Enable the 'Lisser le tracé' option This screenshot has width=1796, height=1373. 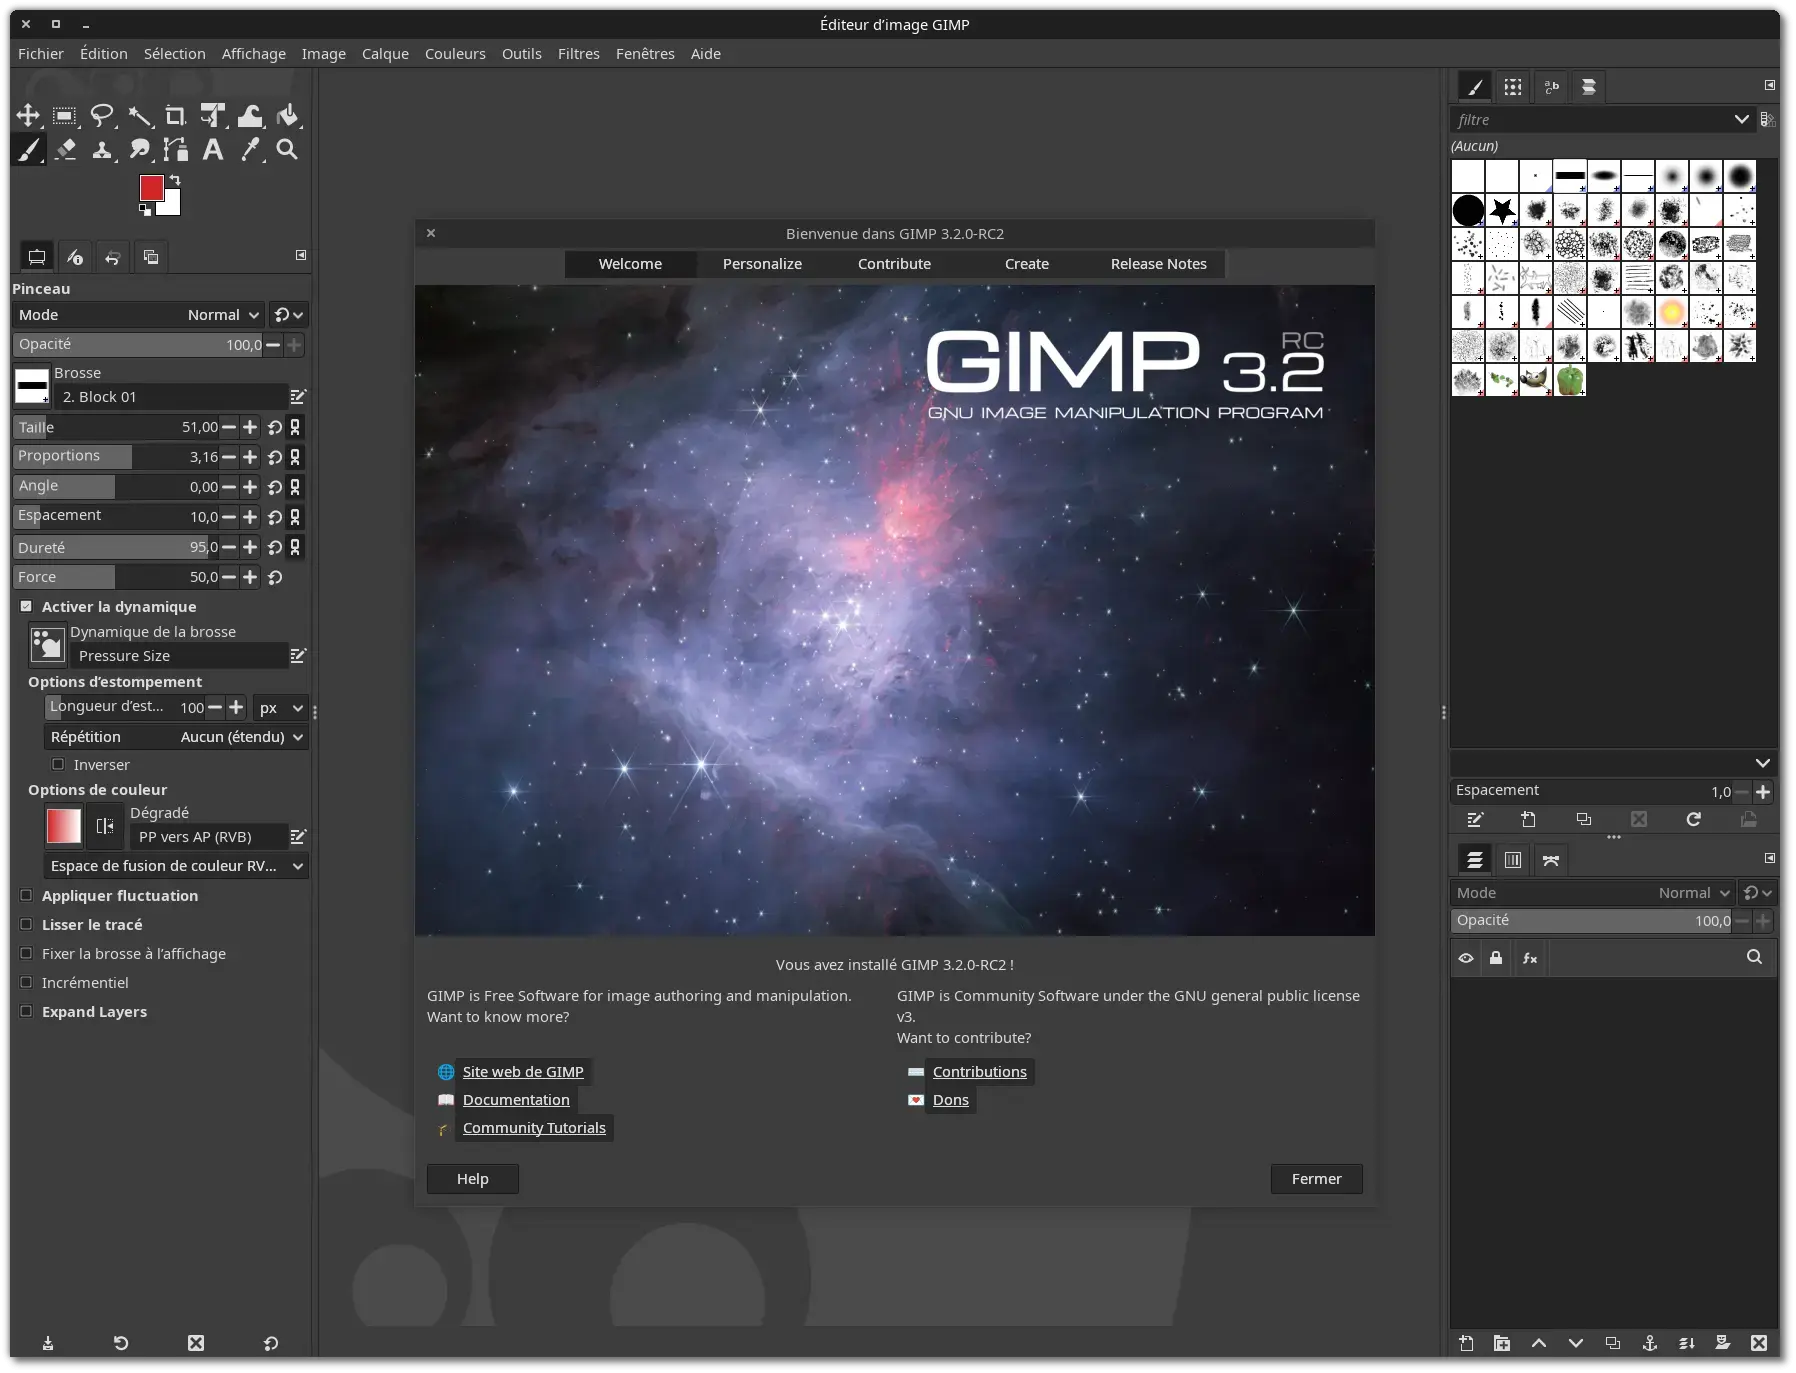click(27, 924)
